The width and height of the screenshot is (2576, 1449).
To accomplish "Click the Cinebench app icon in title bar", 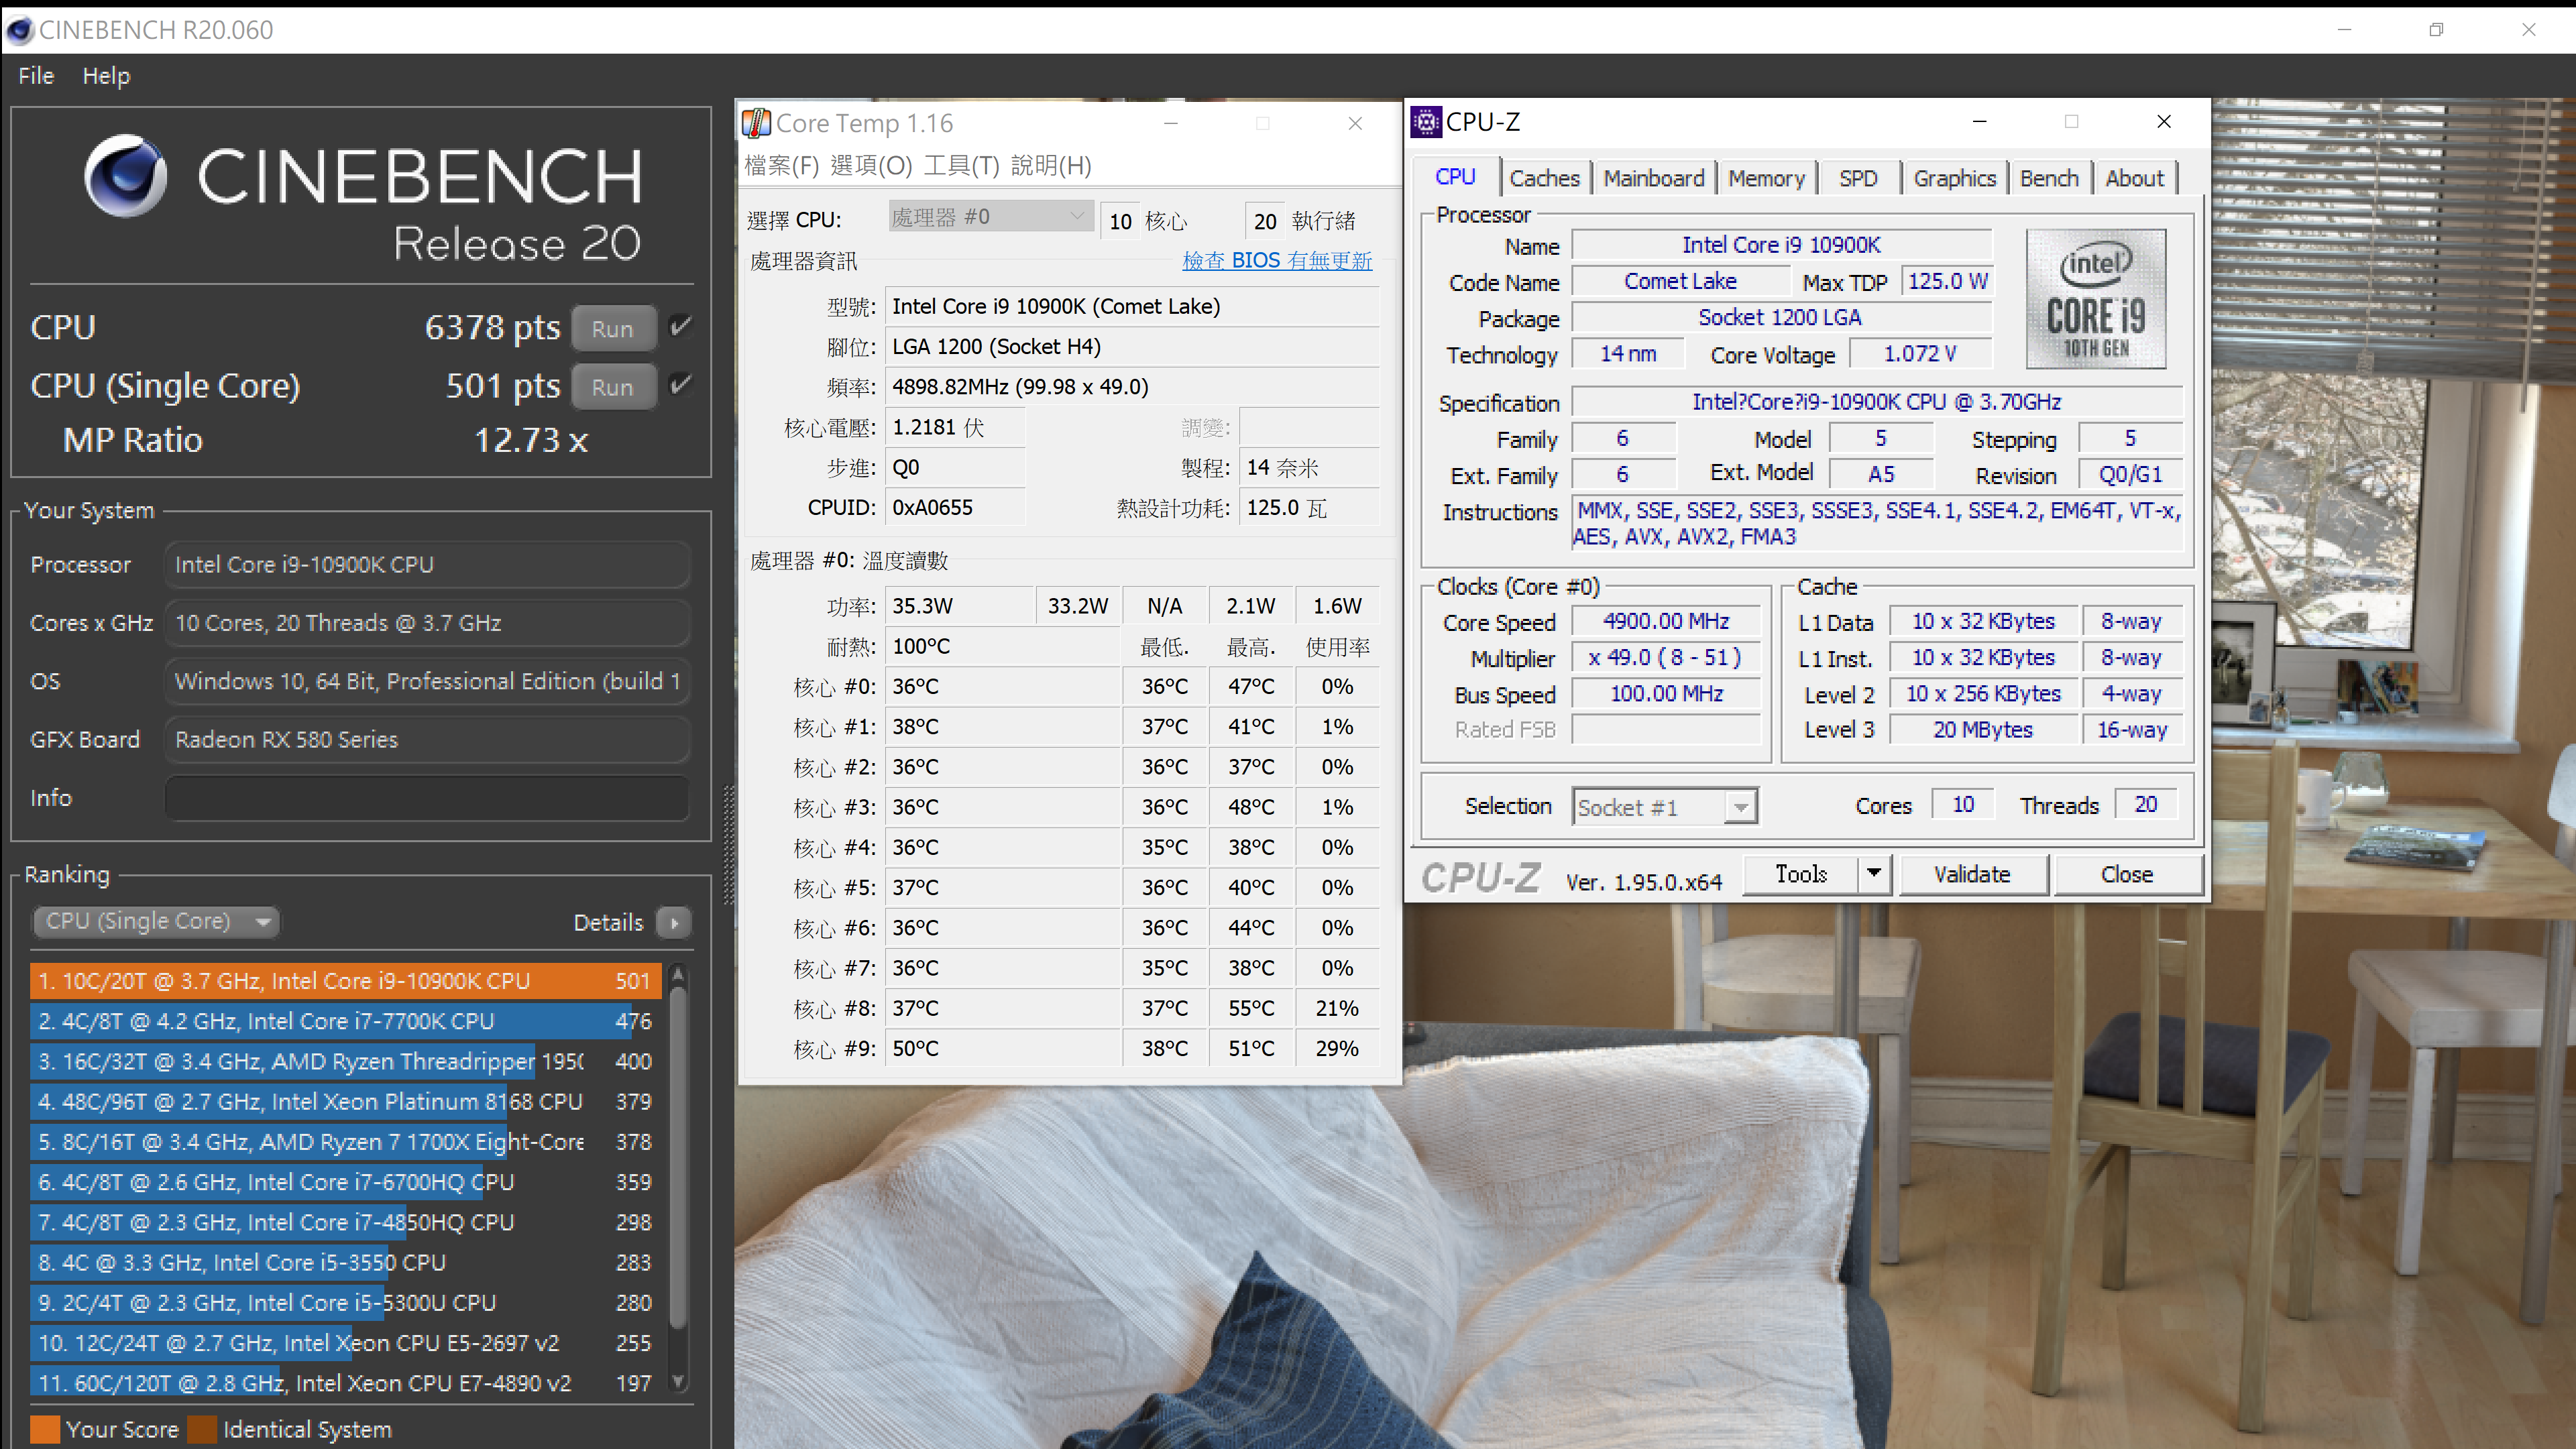I will (19, 30).
